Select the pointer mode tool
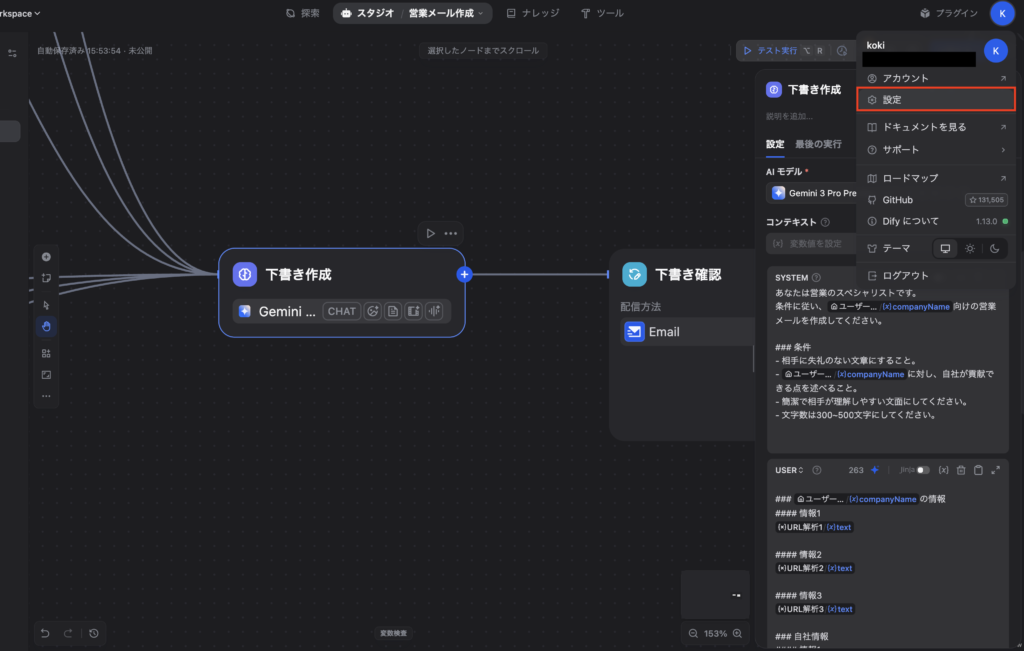The width and height of the screenshot is (1024, 651). click(46, 304)
